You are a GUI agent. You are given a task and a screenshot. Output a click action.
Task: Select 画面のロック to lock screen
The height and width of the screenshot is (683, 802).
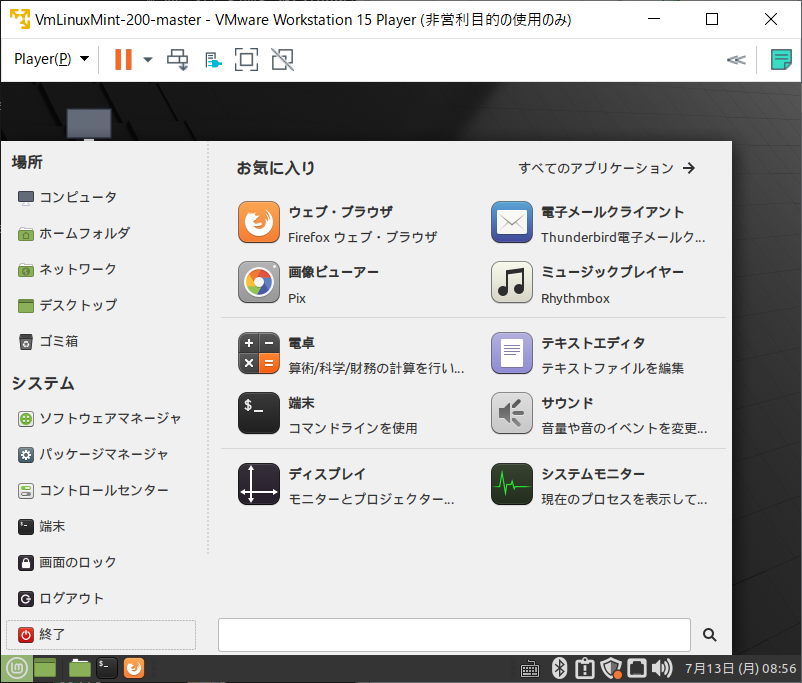coord(68,563)
